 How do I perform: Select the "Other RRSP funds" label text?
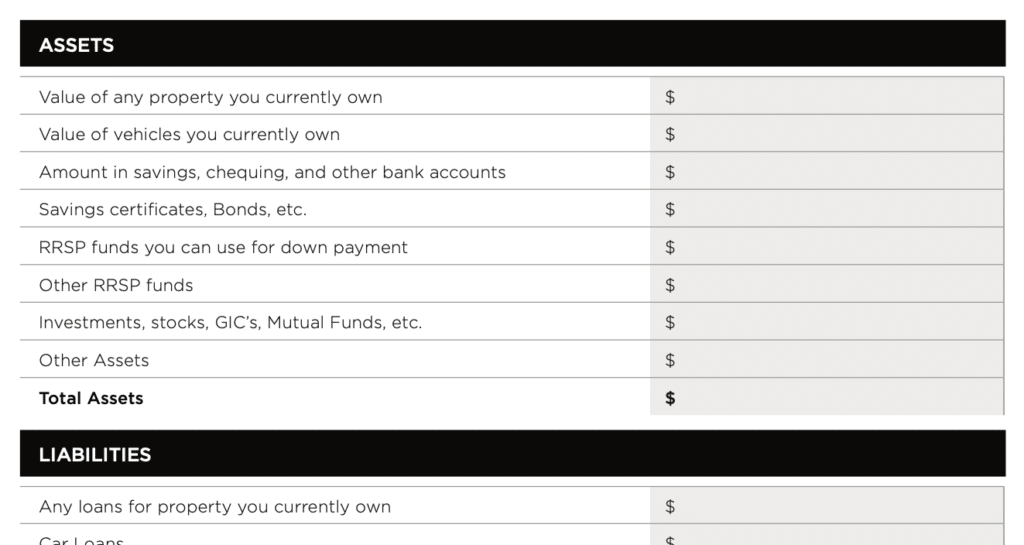[116, 285]
